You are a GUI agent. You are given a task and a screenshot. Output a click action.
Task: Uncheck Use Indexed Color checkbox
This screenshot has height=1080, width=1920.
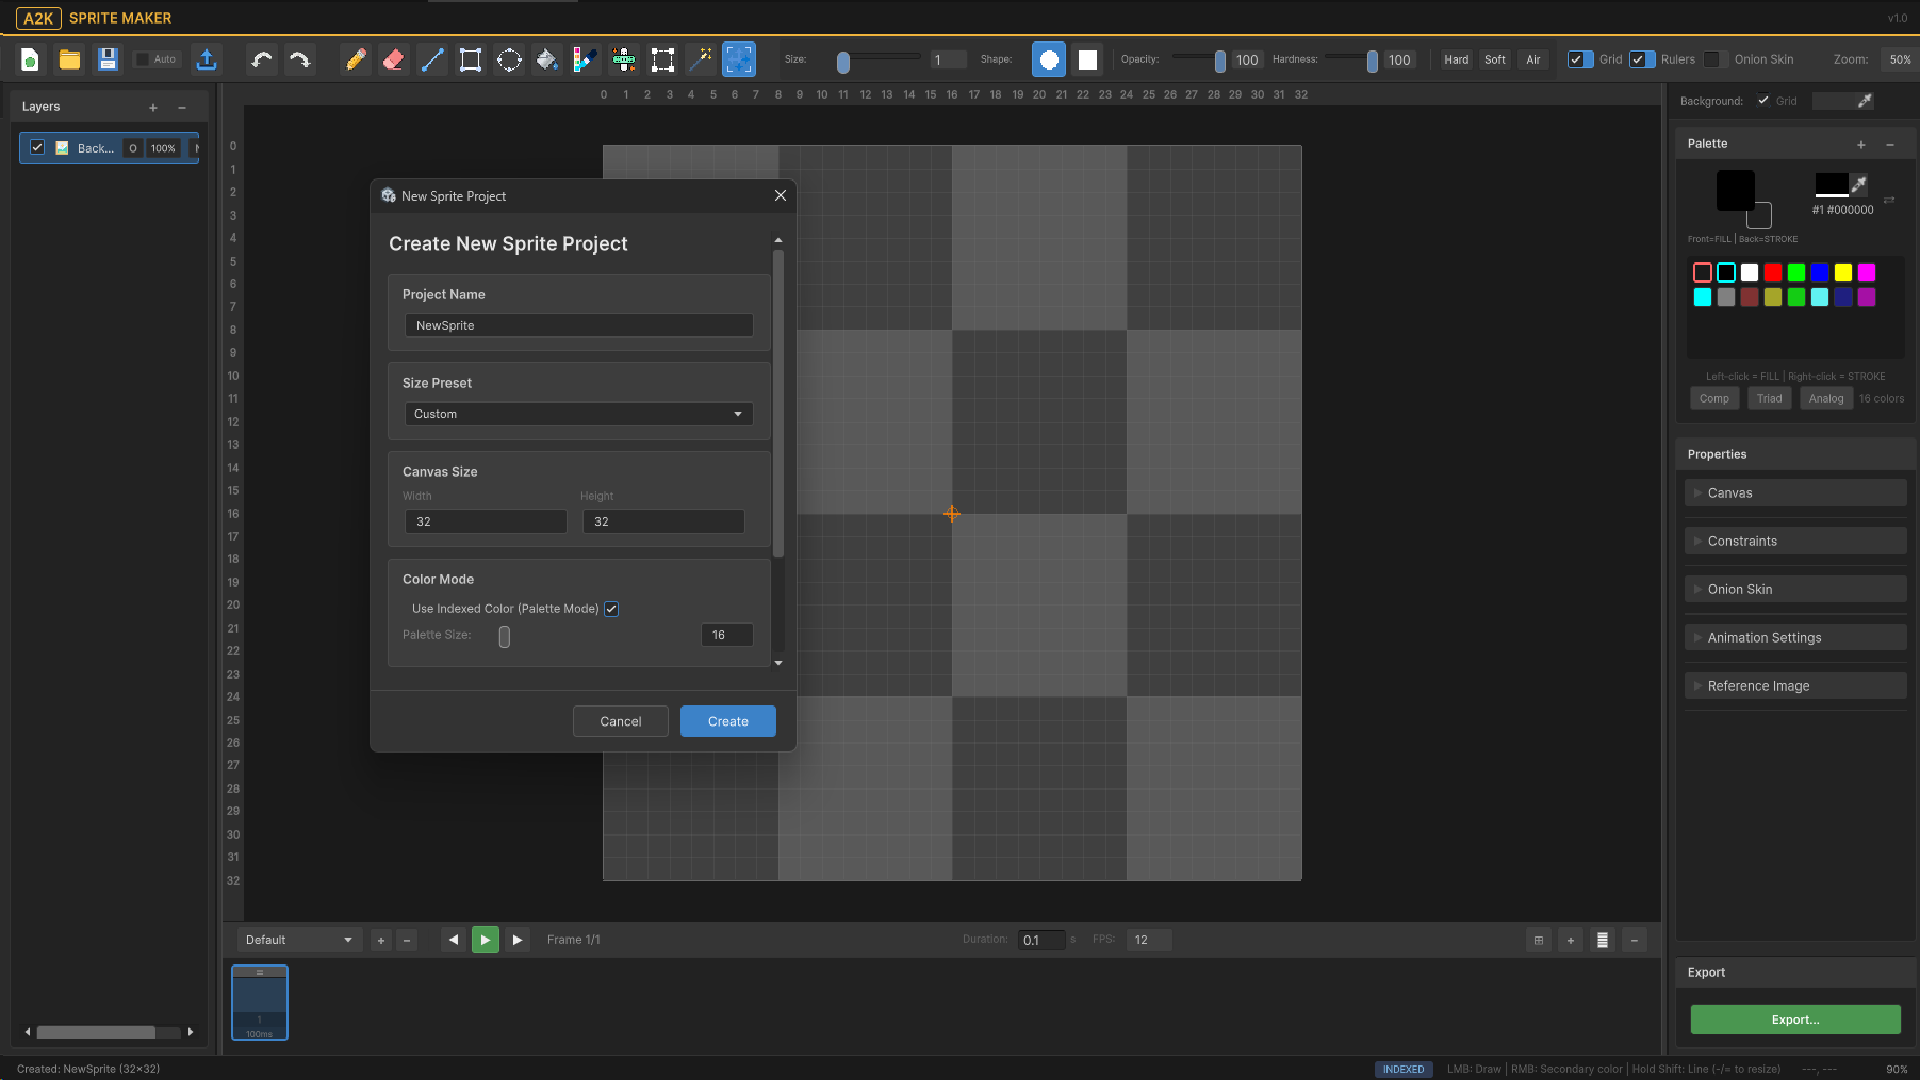pyautogui.click(x=612, y=609)
